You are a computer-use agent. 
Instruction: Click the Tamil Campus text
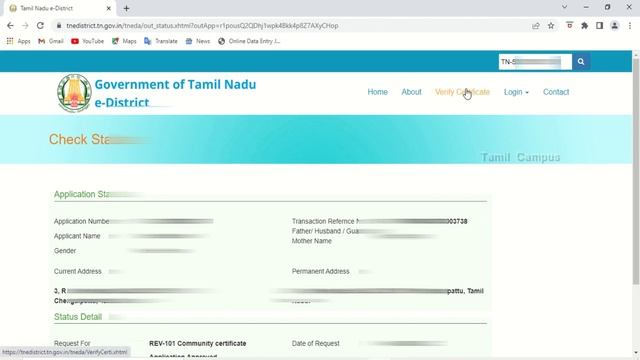click(x=520, y=158)
